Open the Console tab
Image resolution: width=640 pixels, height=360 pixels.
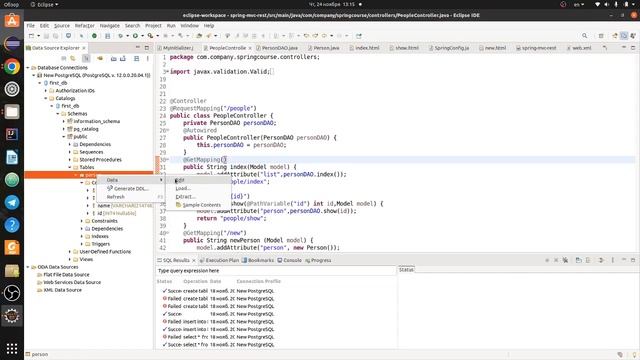(289, 260)
